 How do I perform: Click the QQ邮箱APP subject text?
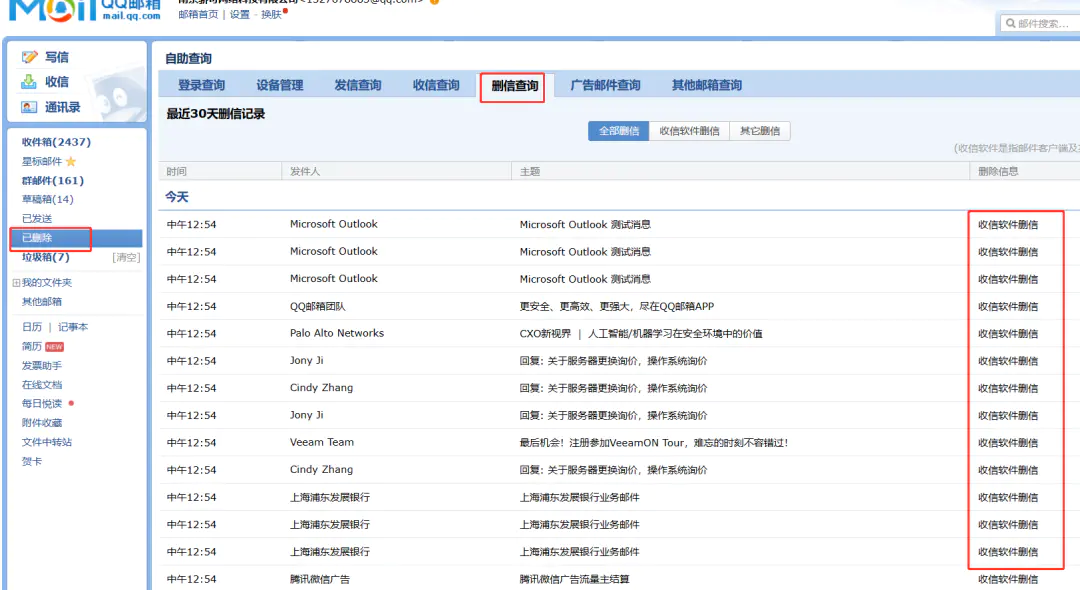[x=616, y=306]
